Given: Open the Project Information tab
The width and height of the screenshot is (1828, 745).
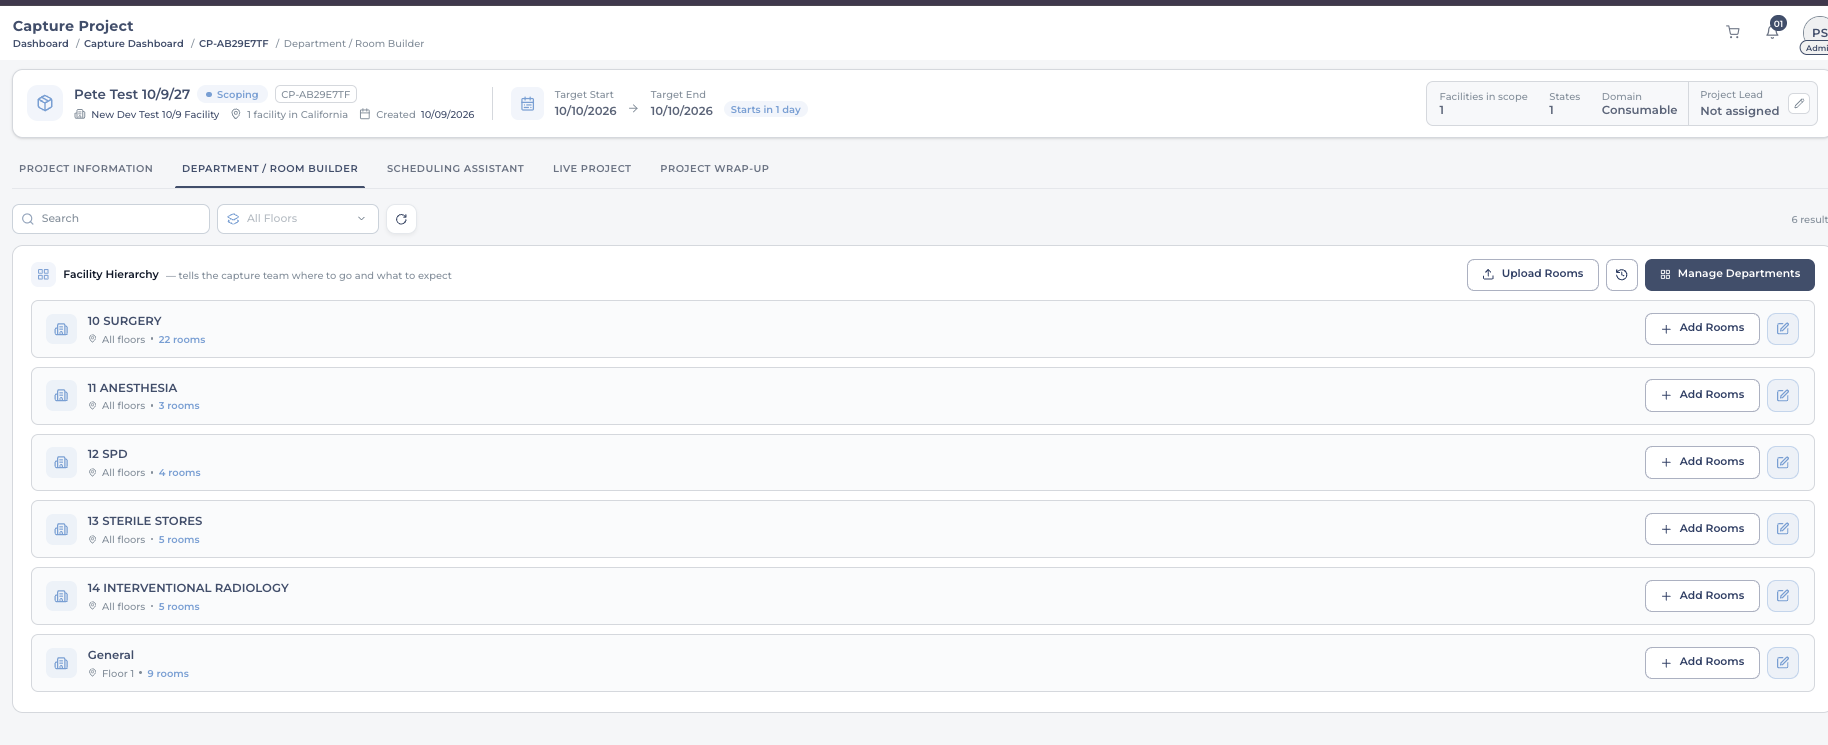Looking at the screenshot, I should click(86, 169).
